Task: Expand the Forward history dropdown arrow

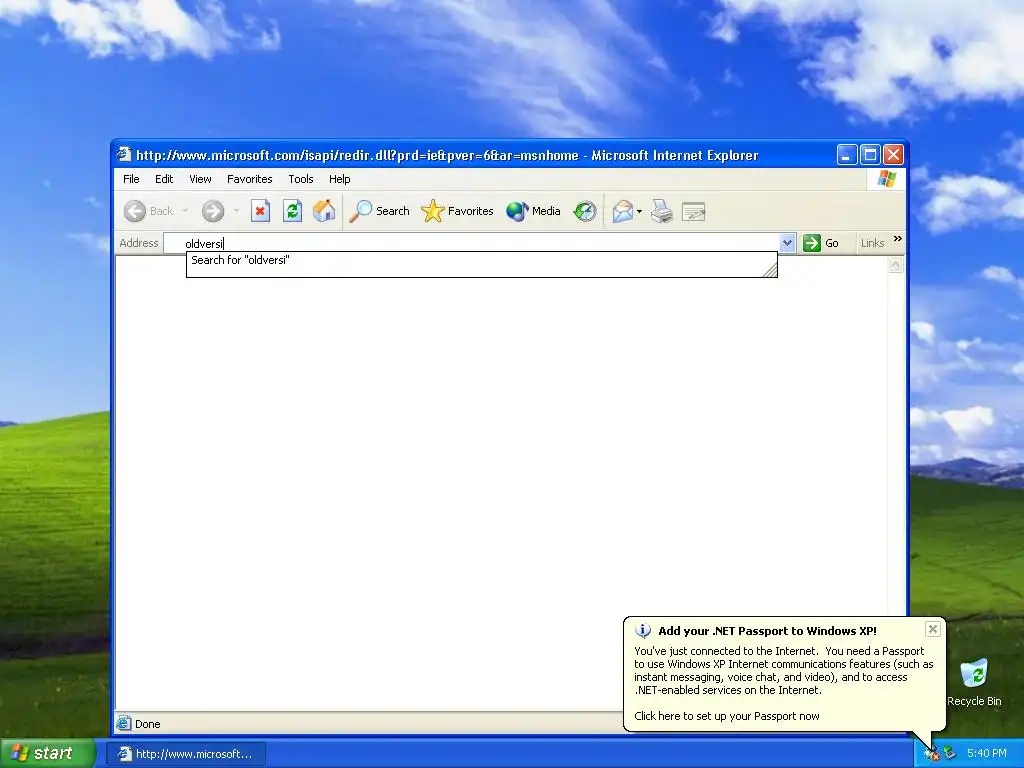Action: click(236, 210)
